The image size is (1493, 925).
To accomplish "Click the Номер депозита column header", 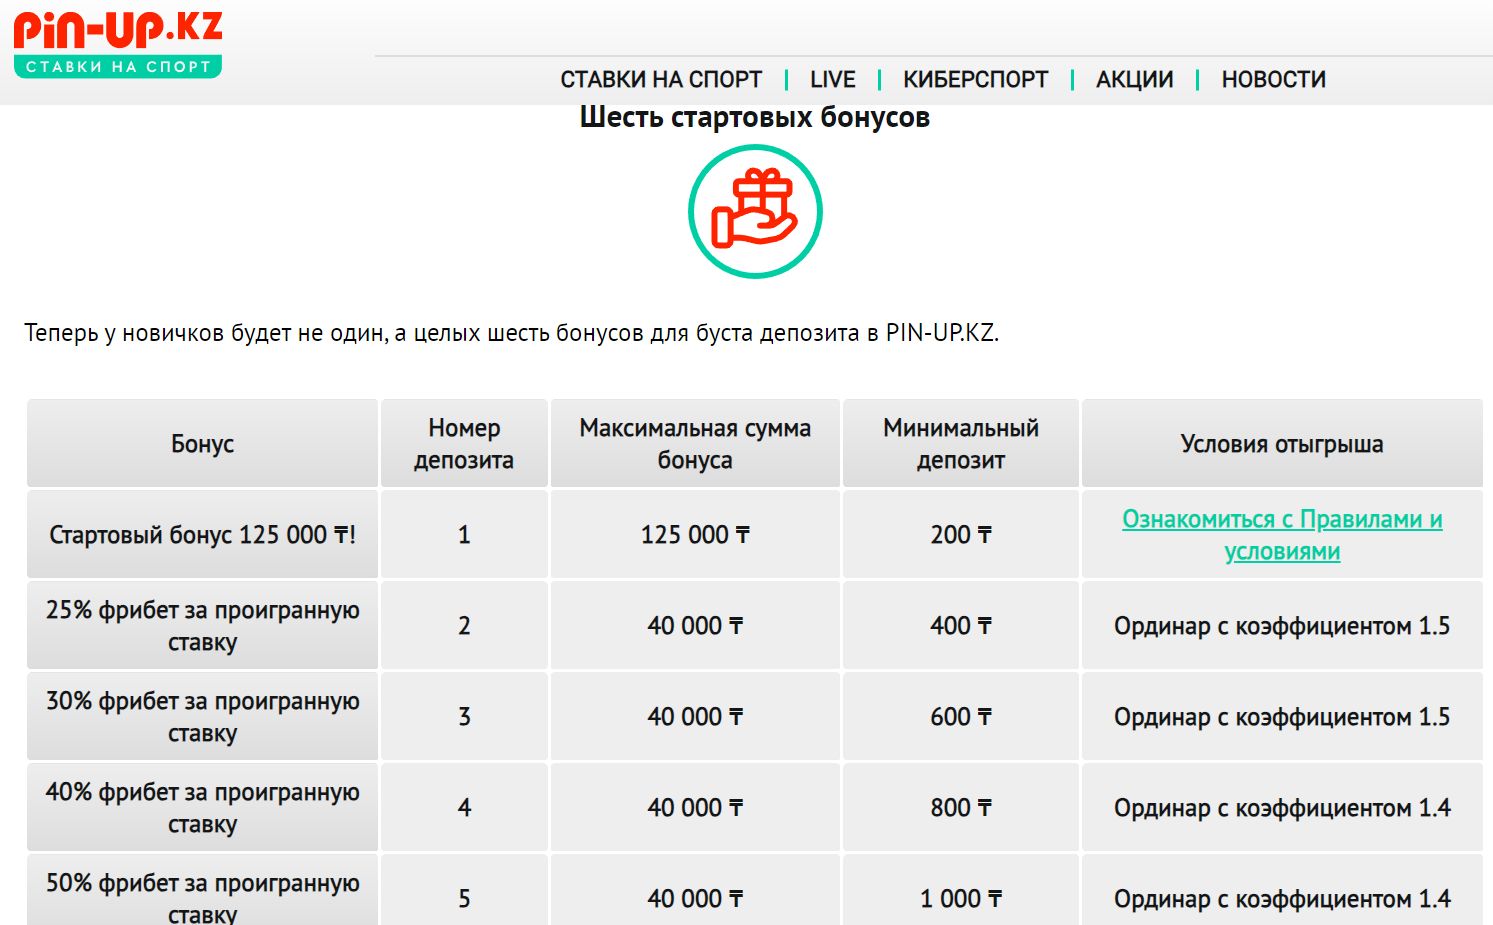I will tap(464, 444).
